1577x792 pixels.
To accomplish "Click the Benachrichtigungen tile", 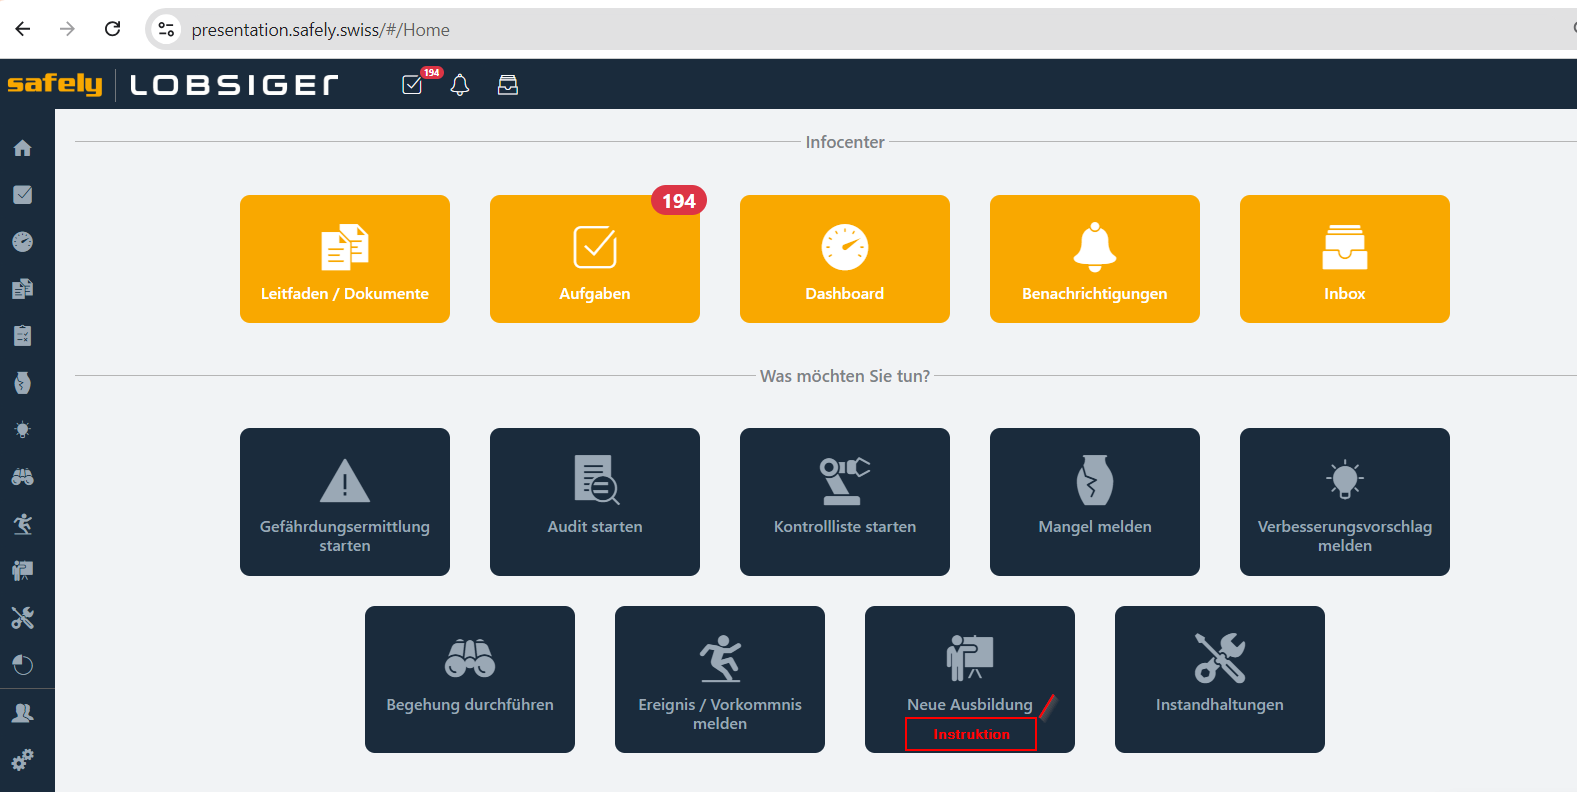I will tap(1095, 259).
